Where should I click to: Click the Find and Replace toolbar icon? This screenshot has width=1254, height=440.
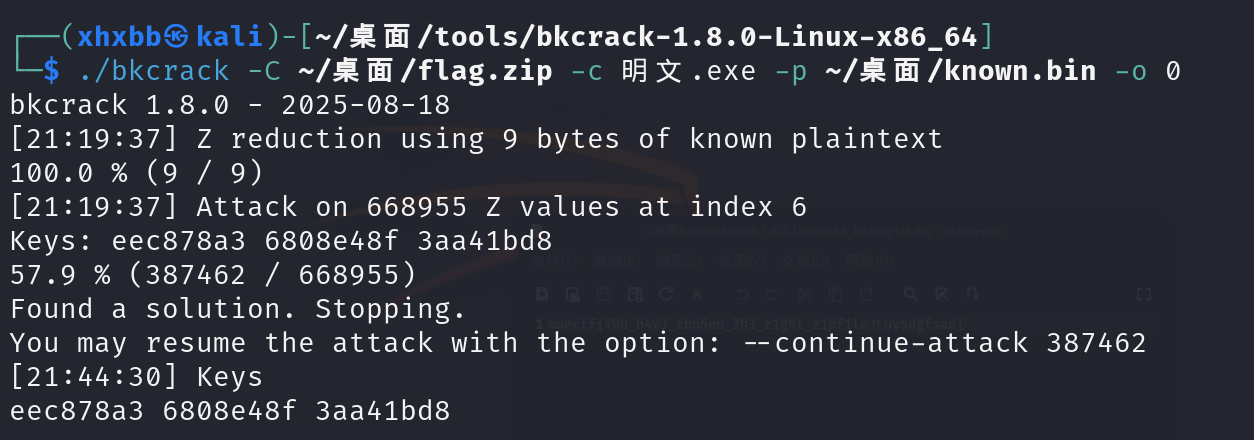[x=941, y=294]
